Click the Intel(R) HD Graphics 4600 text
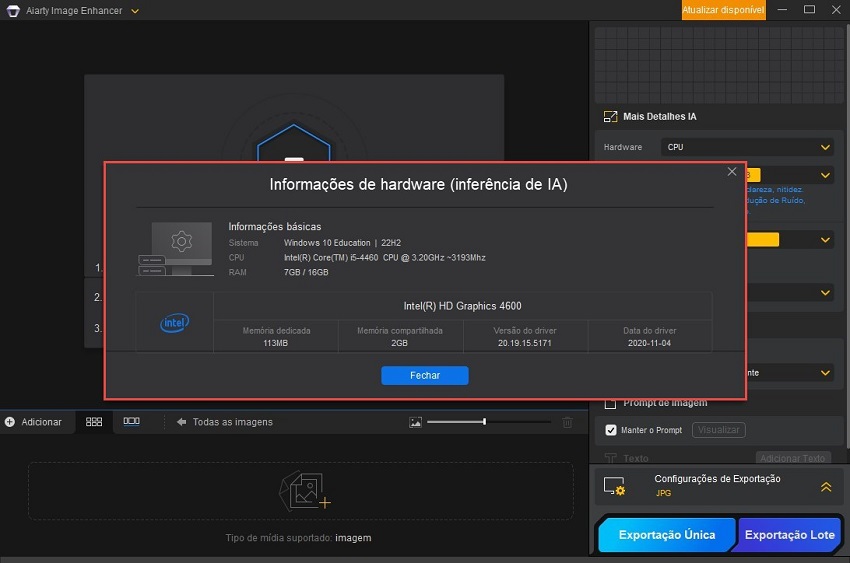This screenshot has width=850, height=563. [x=462, y=306]
